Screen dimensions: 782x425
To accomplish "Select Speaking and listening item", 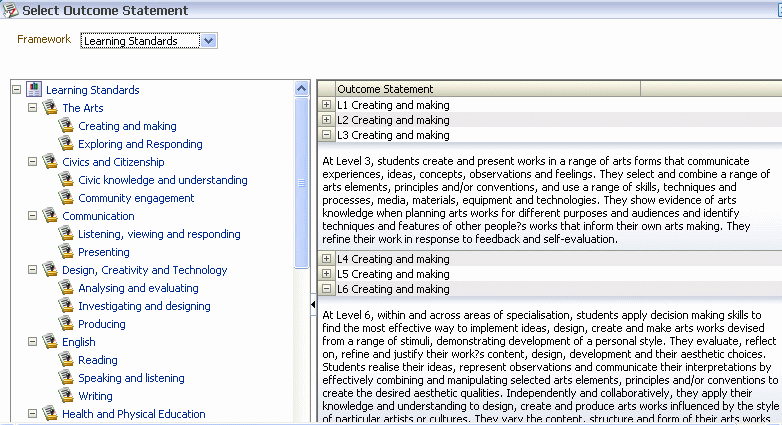I will click(x=131, y=378).
